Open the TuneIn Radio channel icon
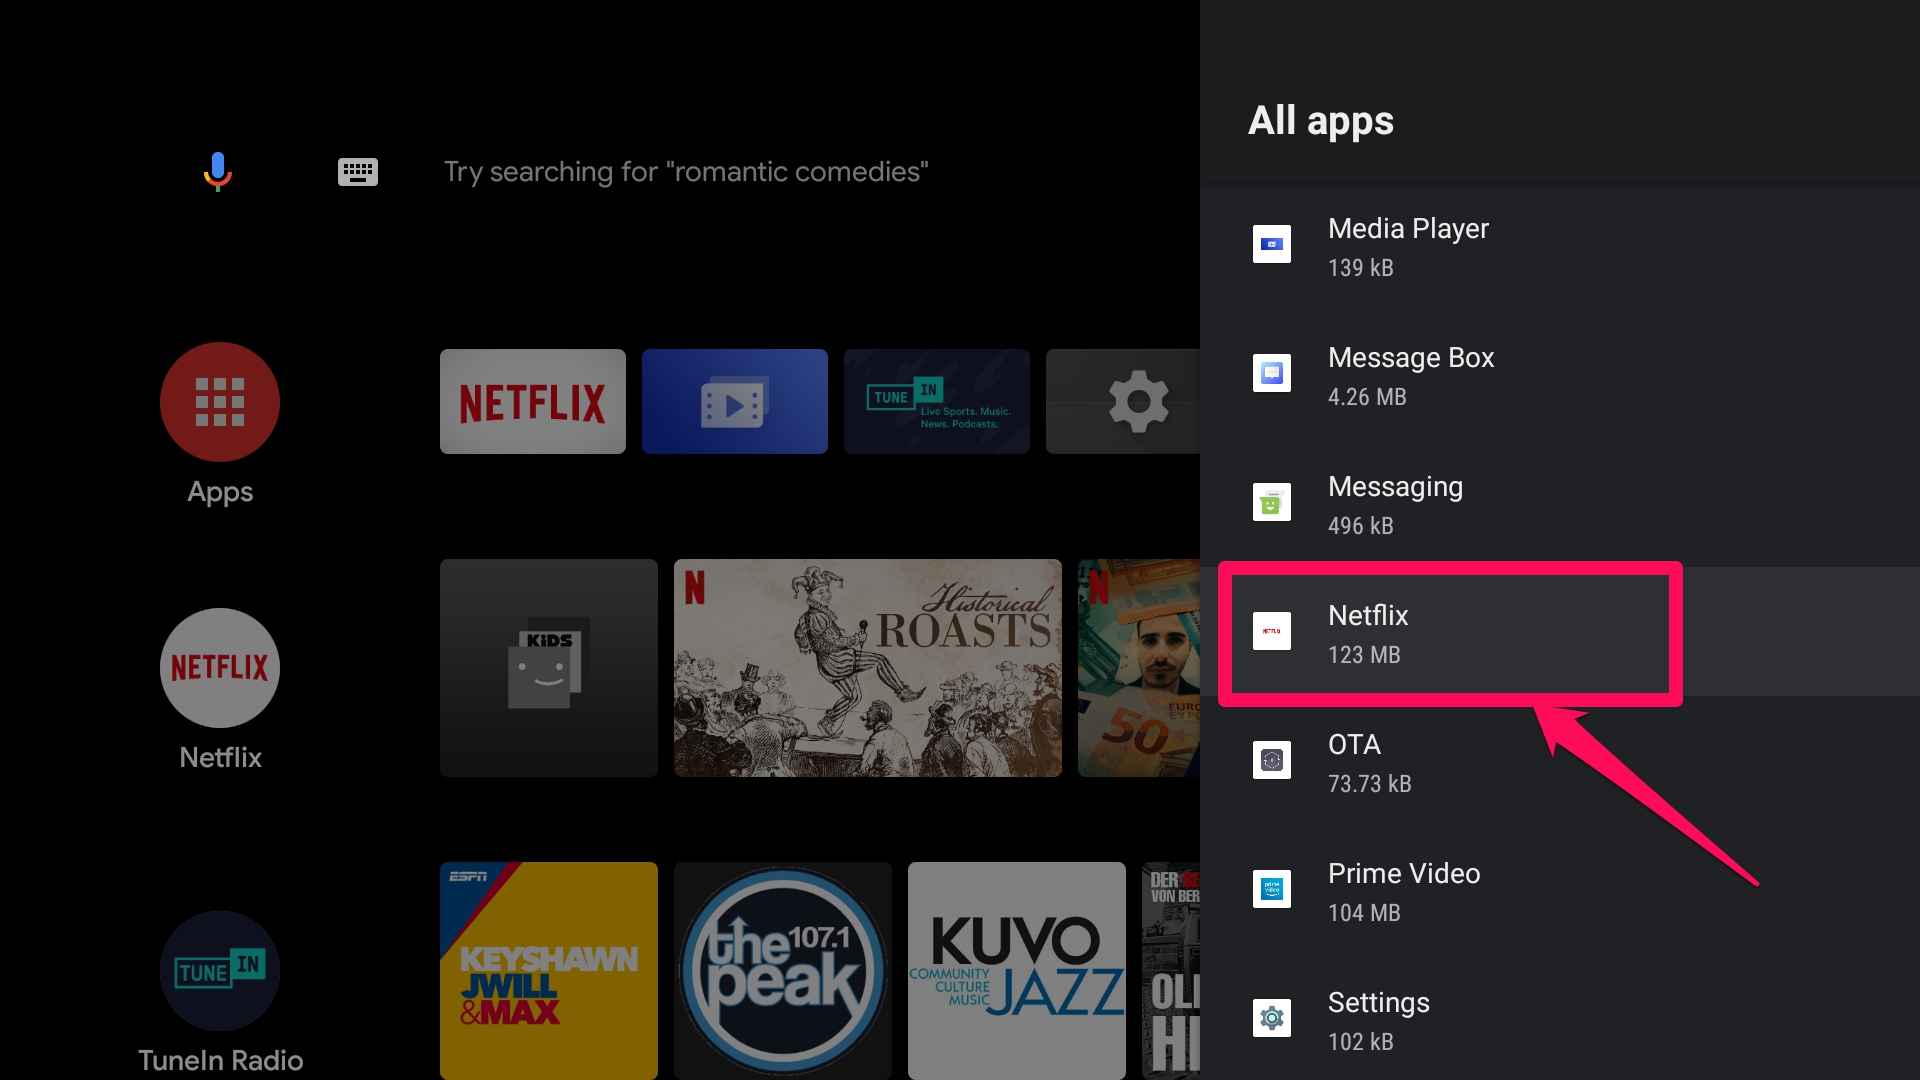 pos(220,971)
